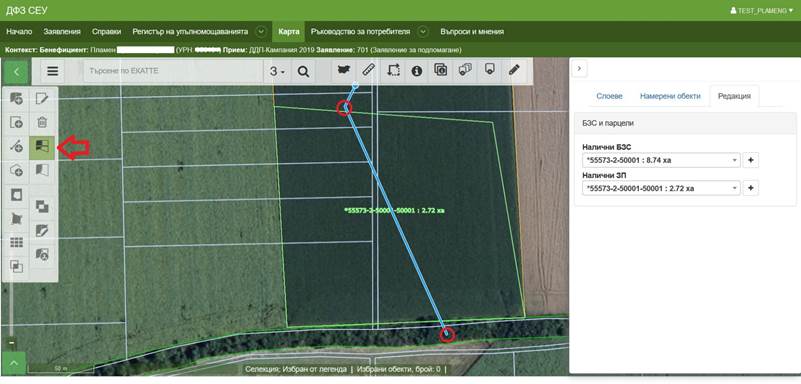
Task: Expand the TEST_PLAMENG user menu
Action: point(762,10)
